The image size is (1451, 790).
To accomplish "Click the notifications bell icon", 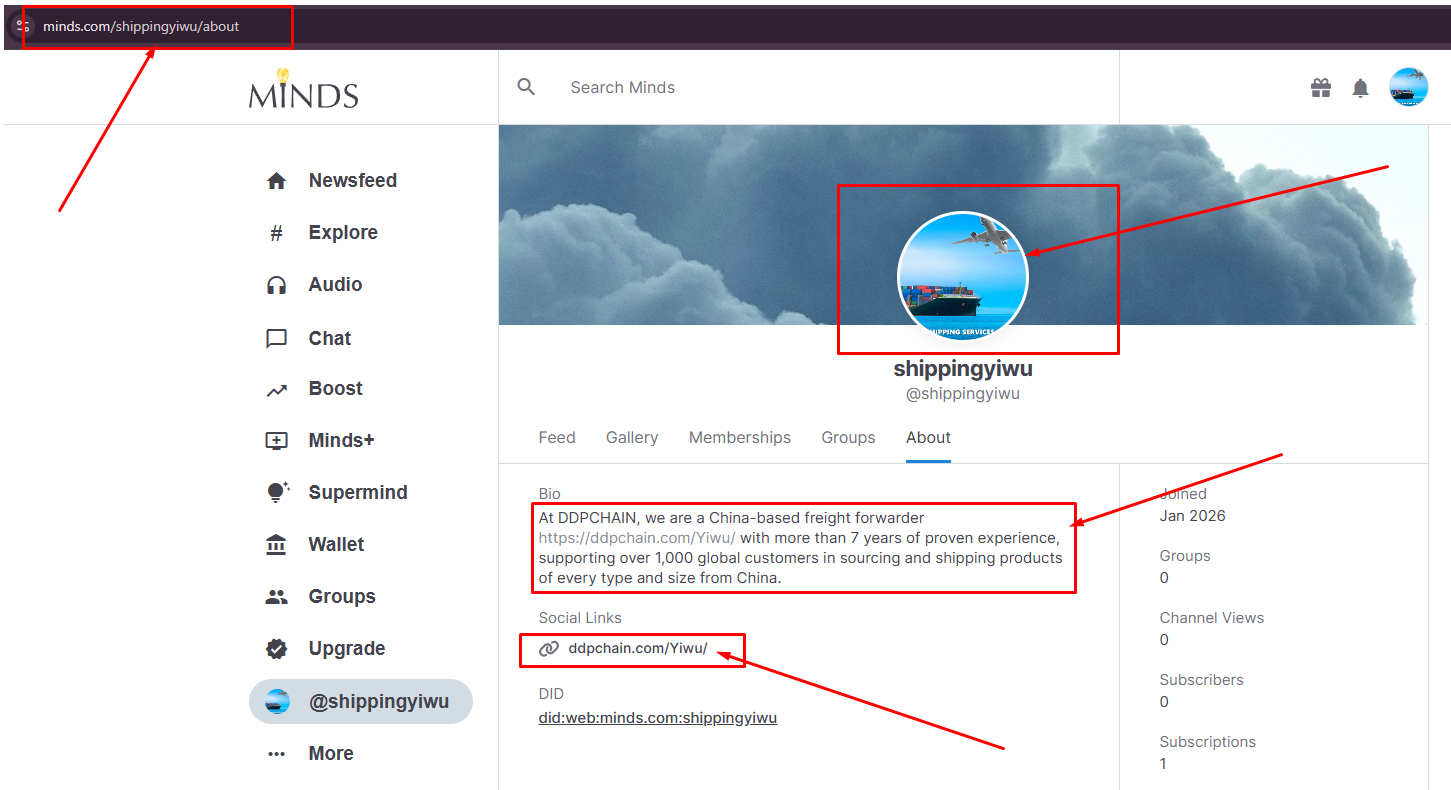I will point(1360,88).
